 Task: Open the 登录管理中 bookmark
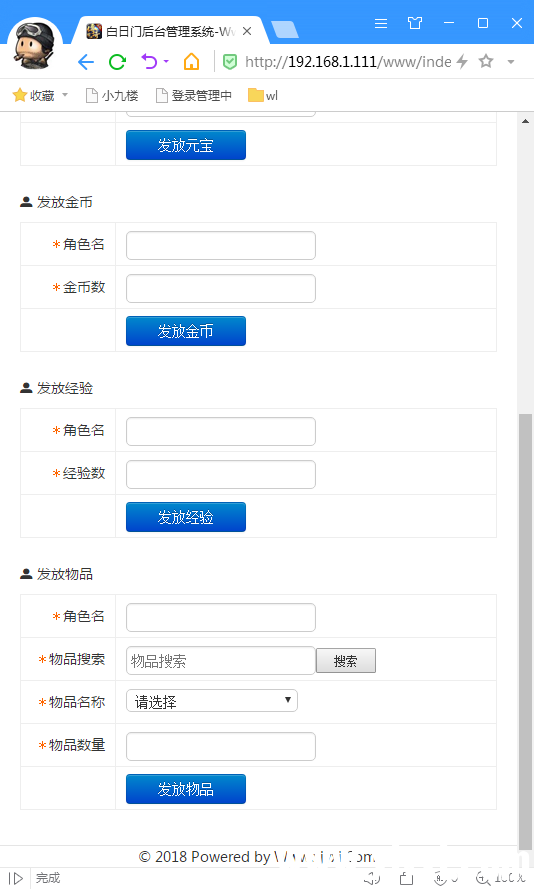(194, 95)
